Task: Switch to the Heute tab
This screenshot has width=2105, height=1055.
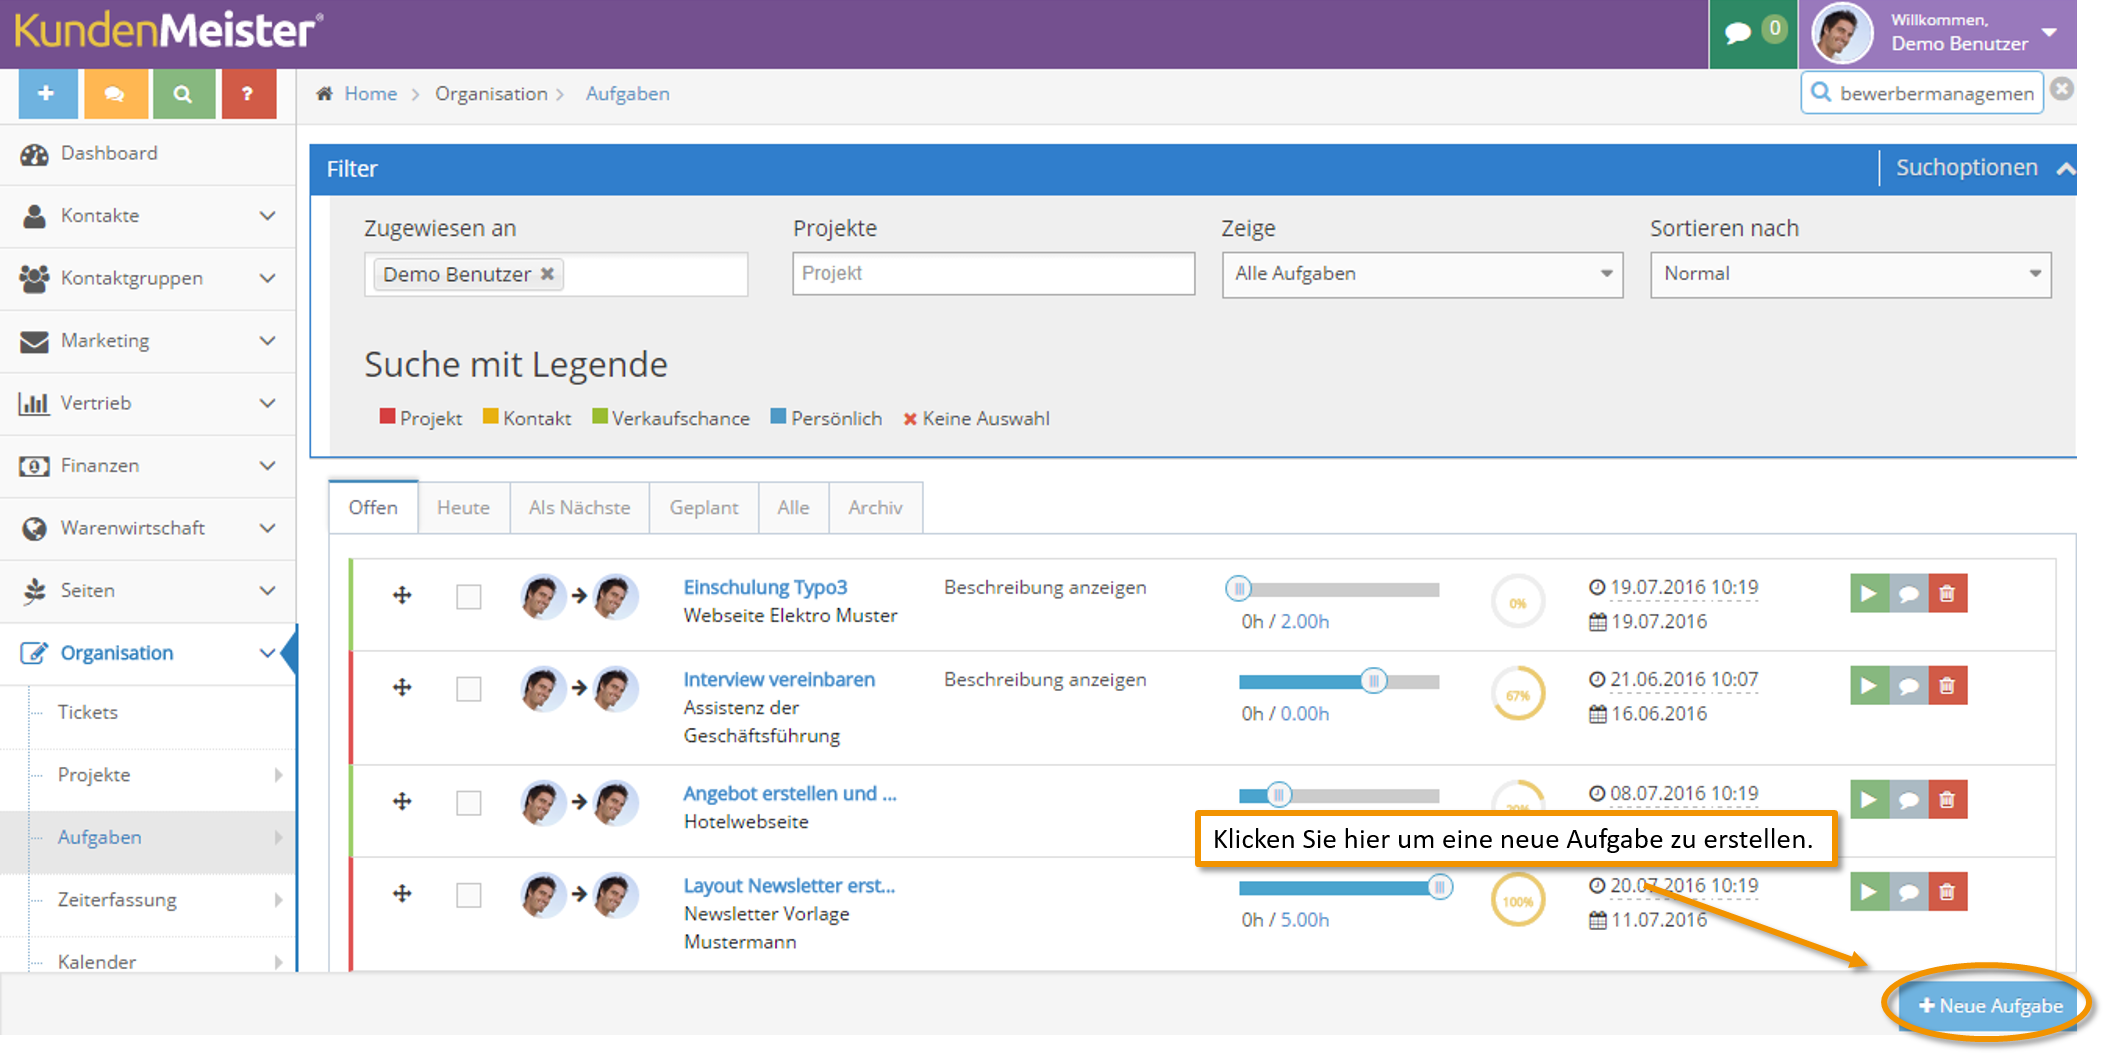Action: click(463, 508)
